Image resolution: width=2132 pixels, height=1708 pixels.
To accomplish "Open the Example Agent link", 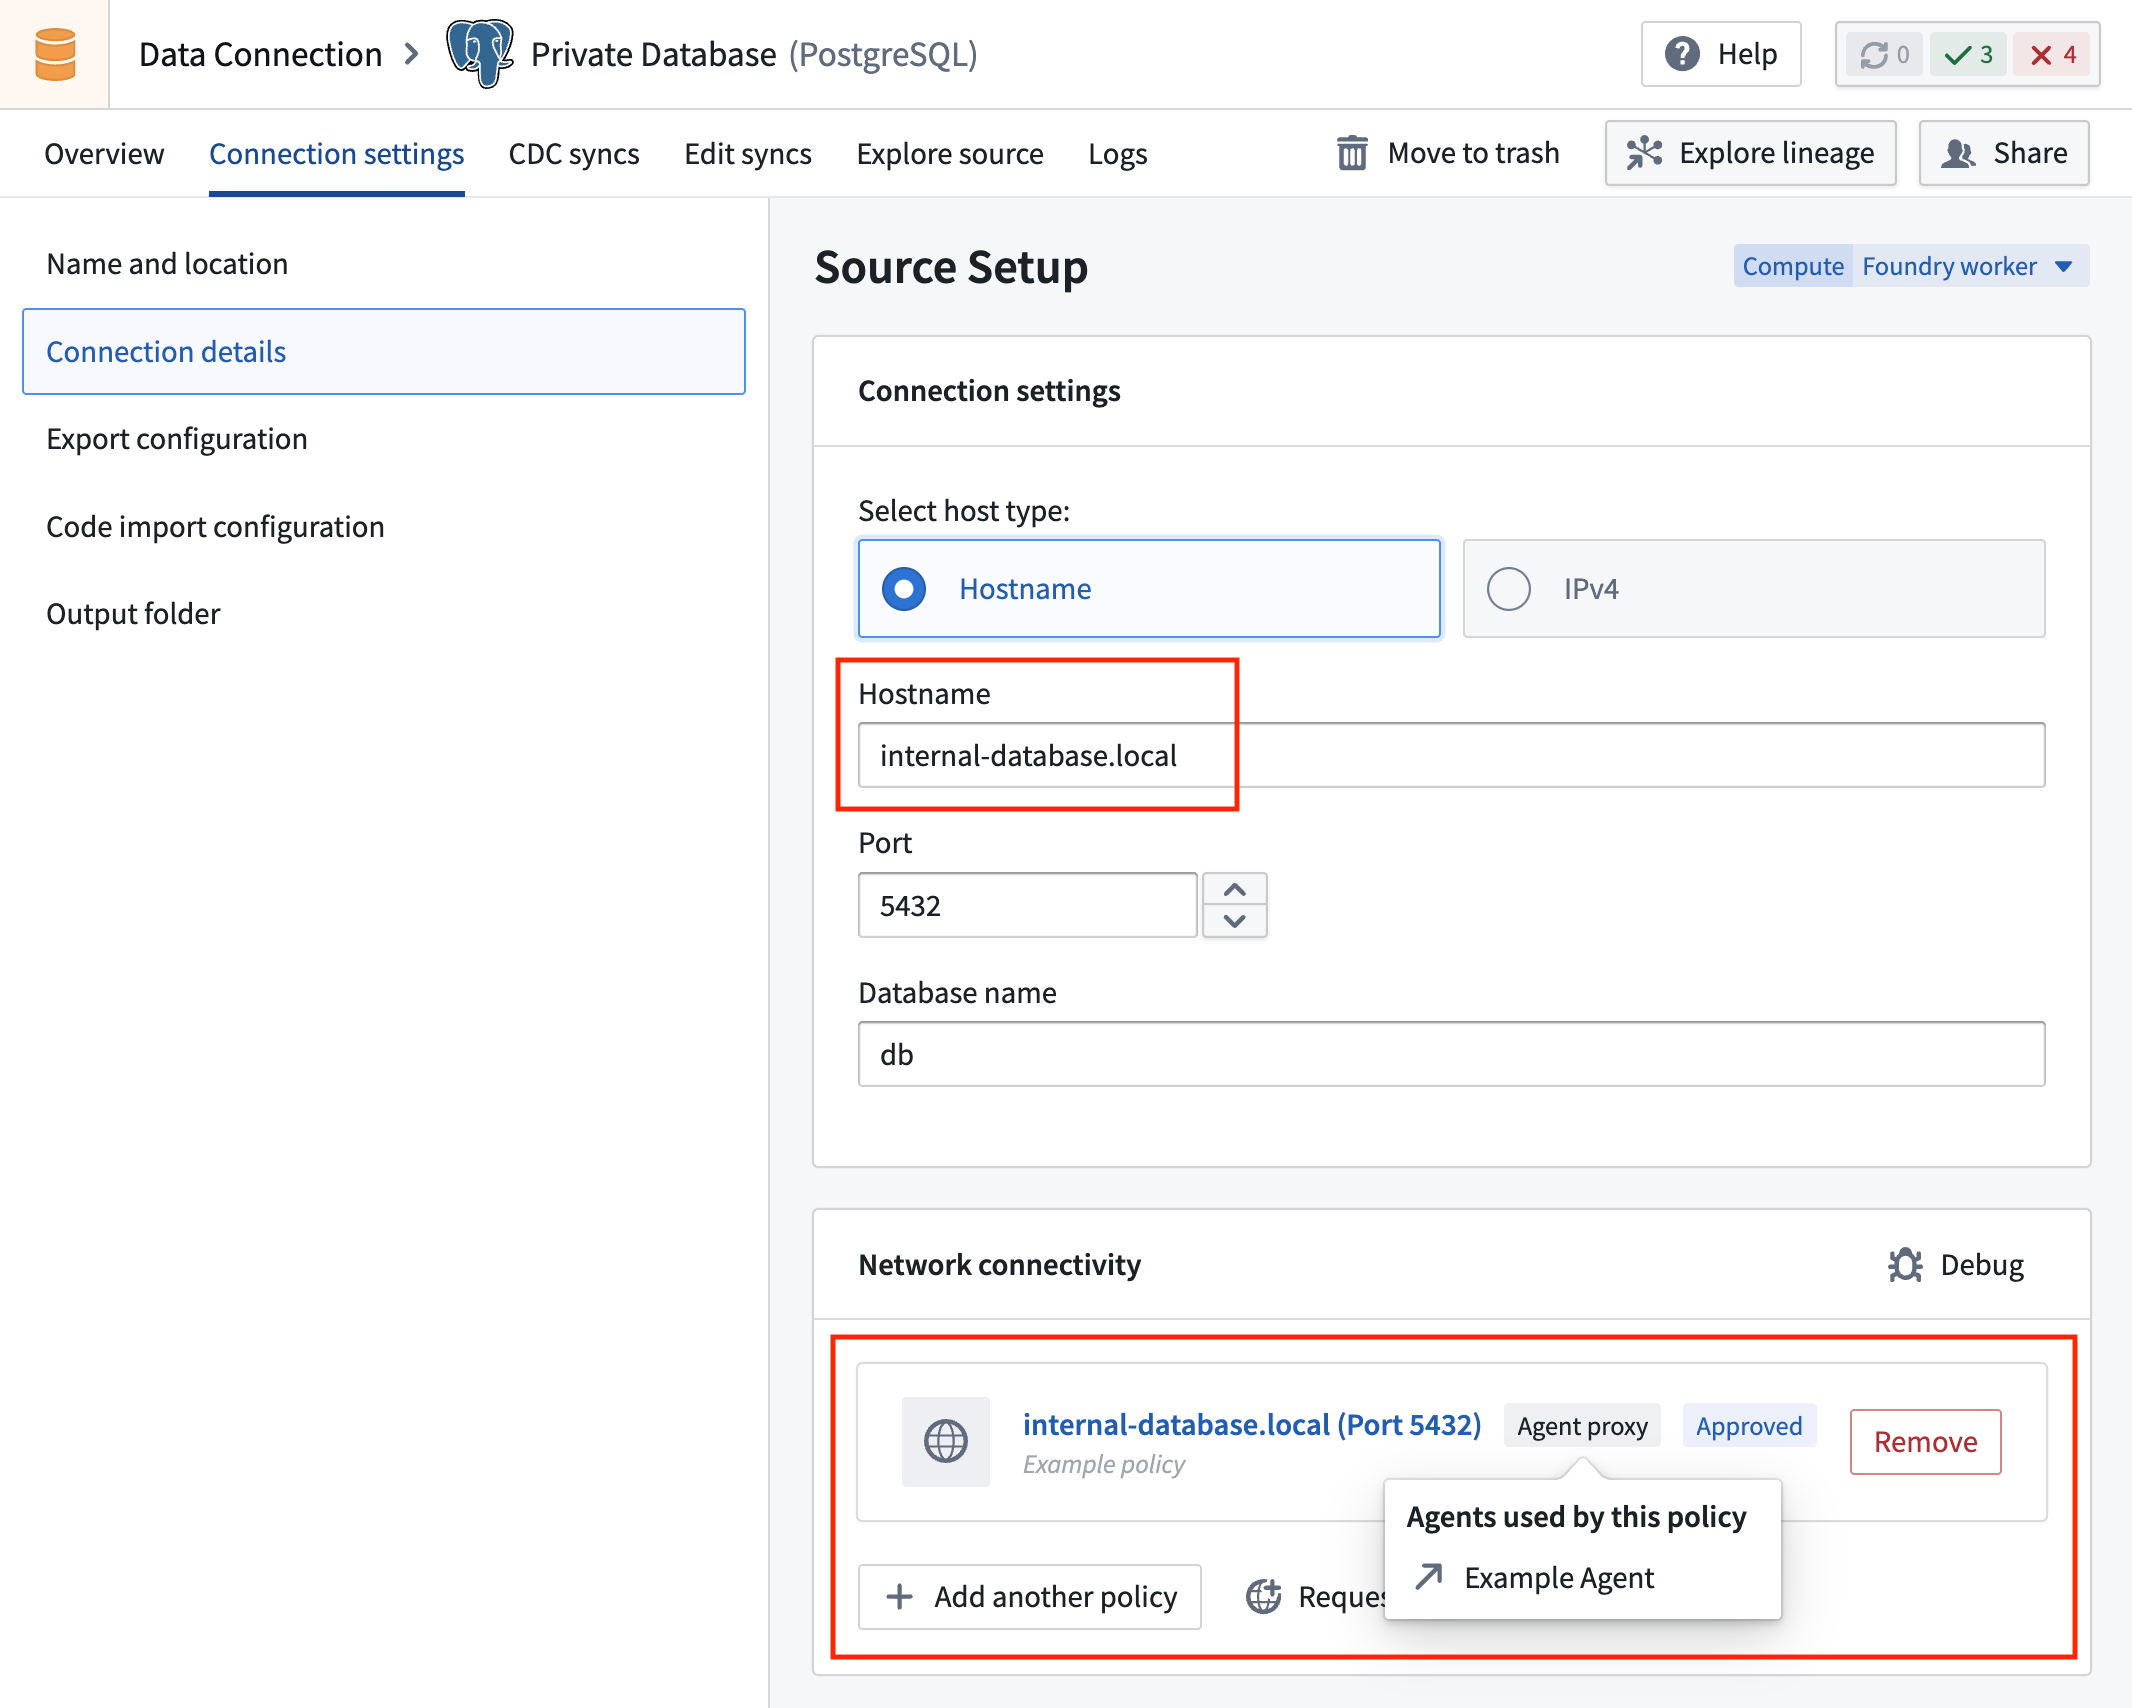I will [1558, 1578].
